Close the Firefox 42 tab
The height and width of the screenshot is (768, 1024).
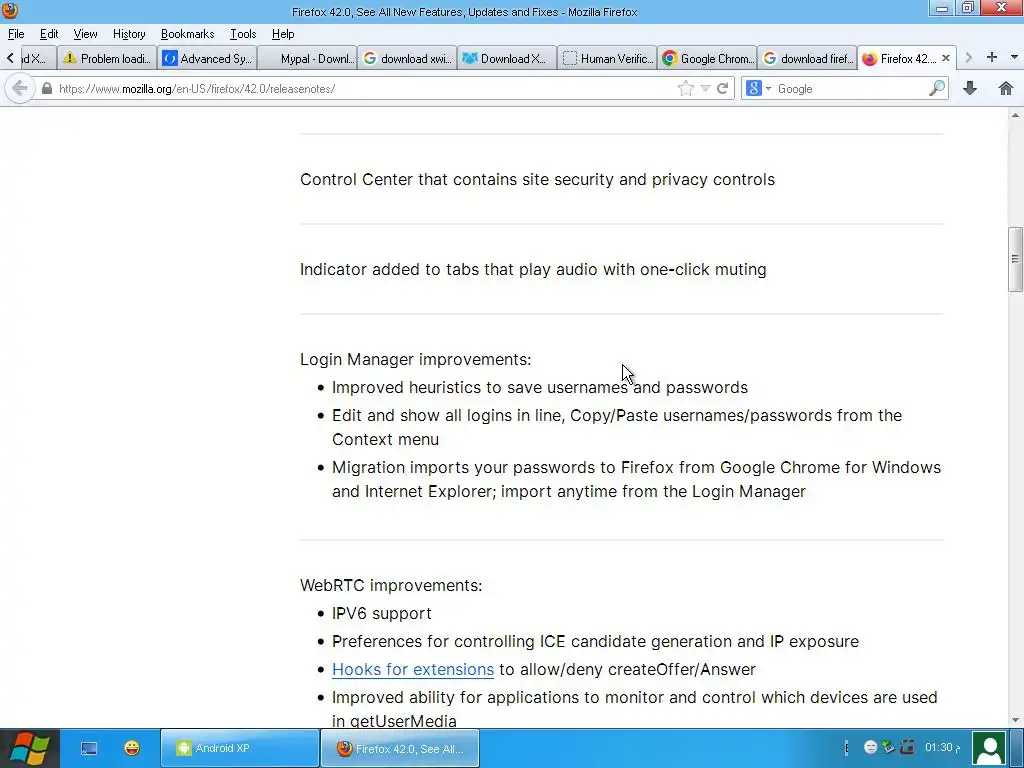coord(946,58)
